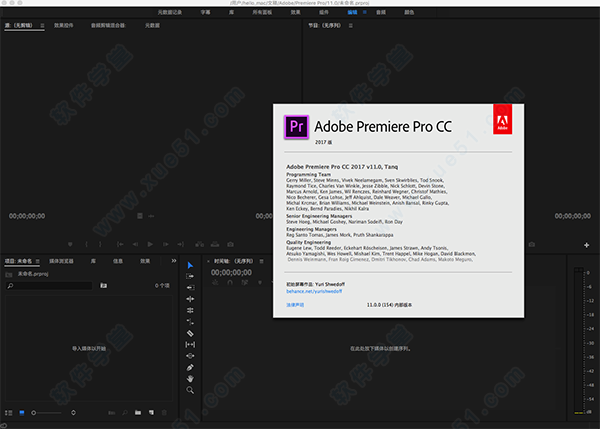Export frame with Source monitor camera icon
The width and height of the screenshot is (600, 429).
[x=230, y=244]
